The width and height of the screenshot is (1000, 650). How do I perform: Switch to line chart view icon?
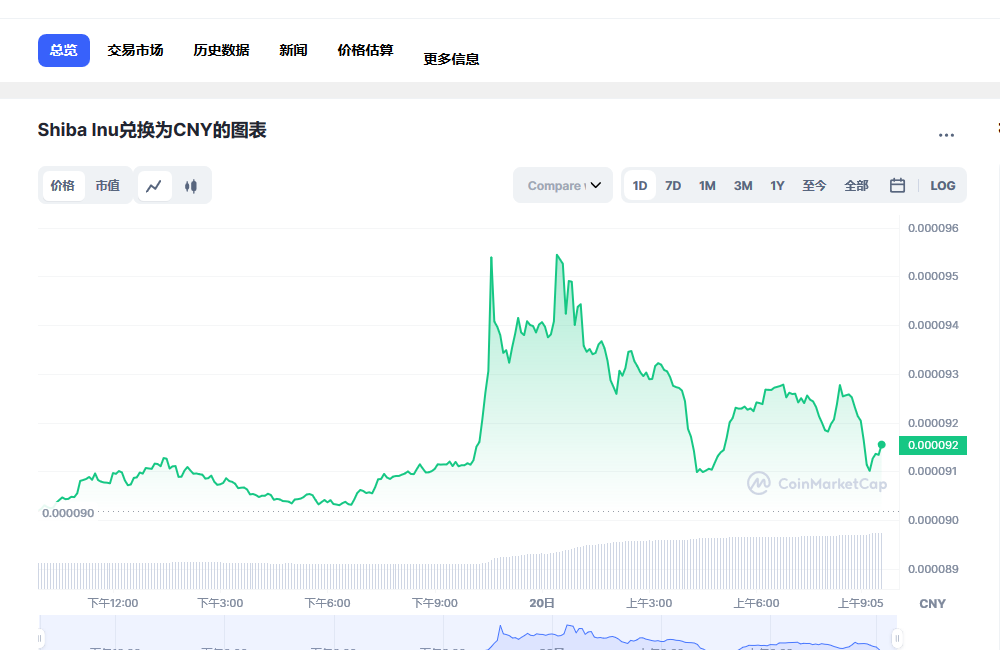[x=154, y=186]
